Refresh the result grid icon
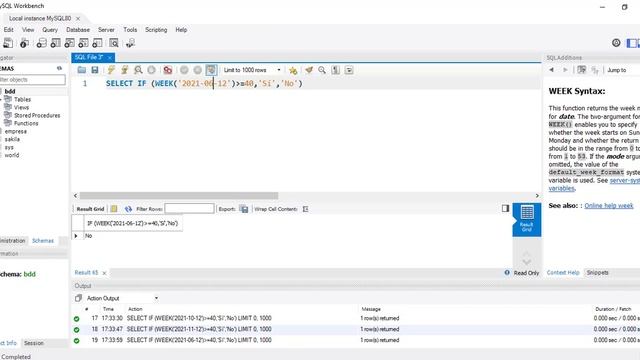 (128, 209)
